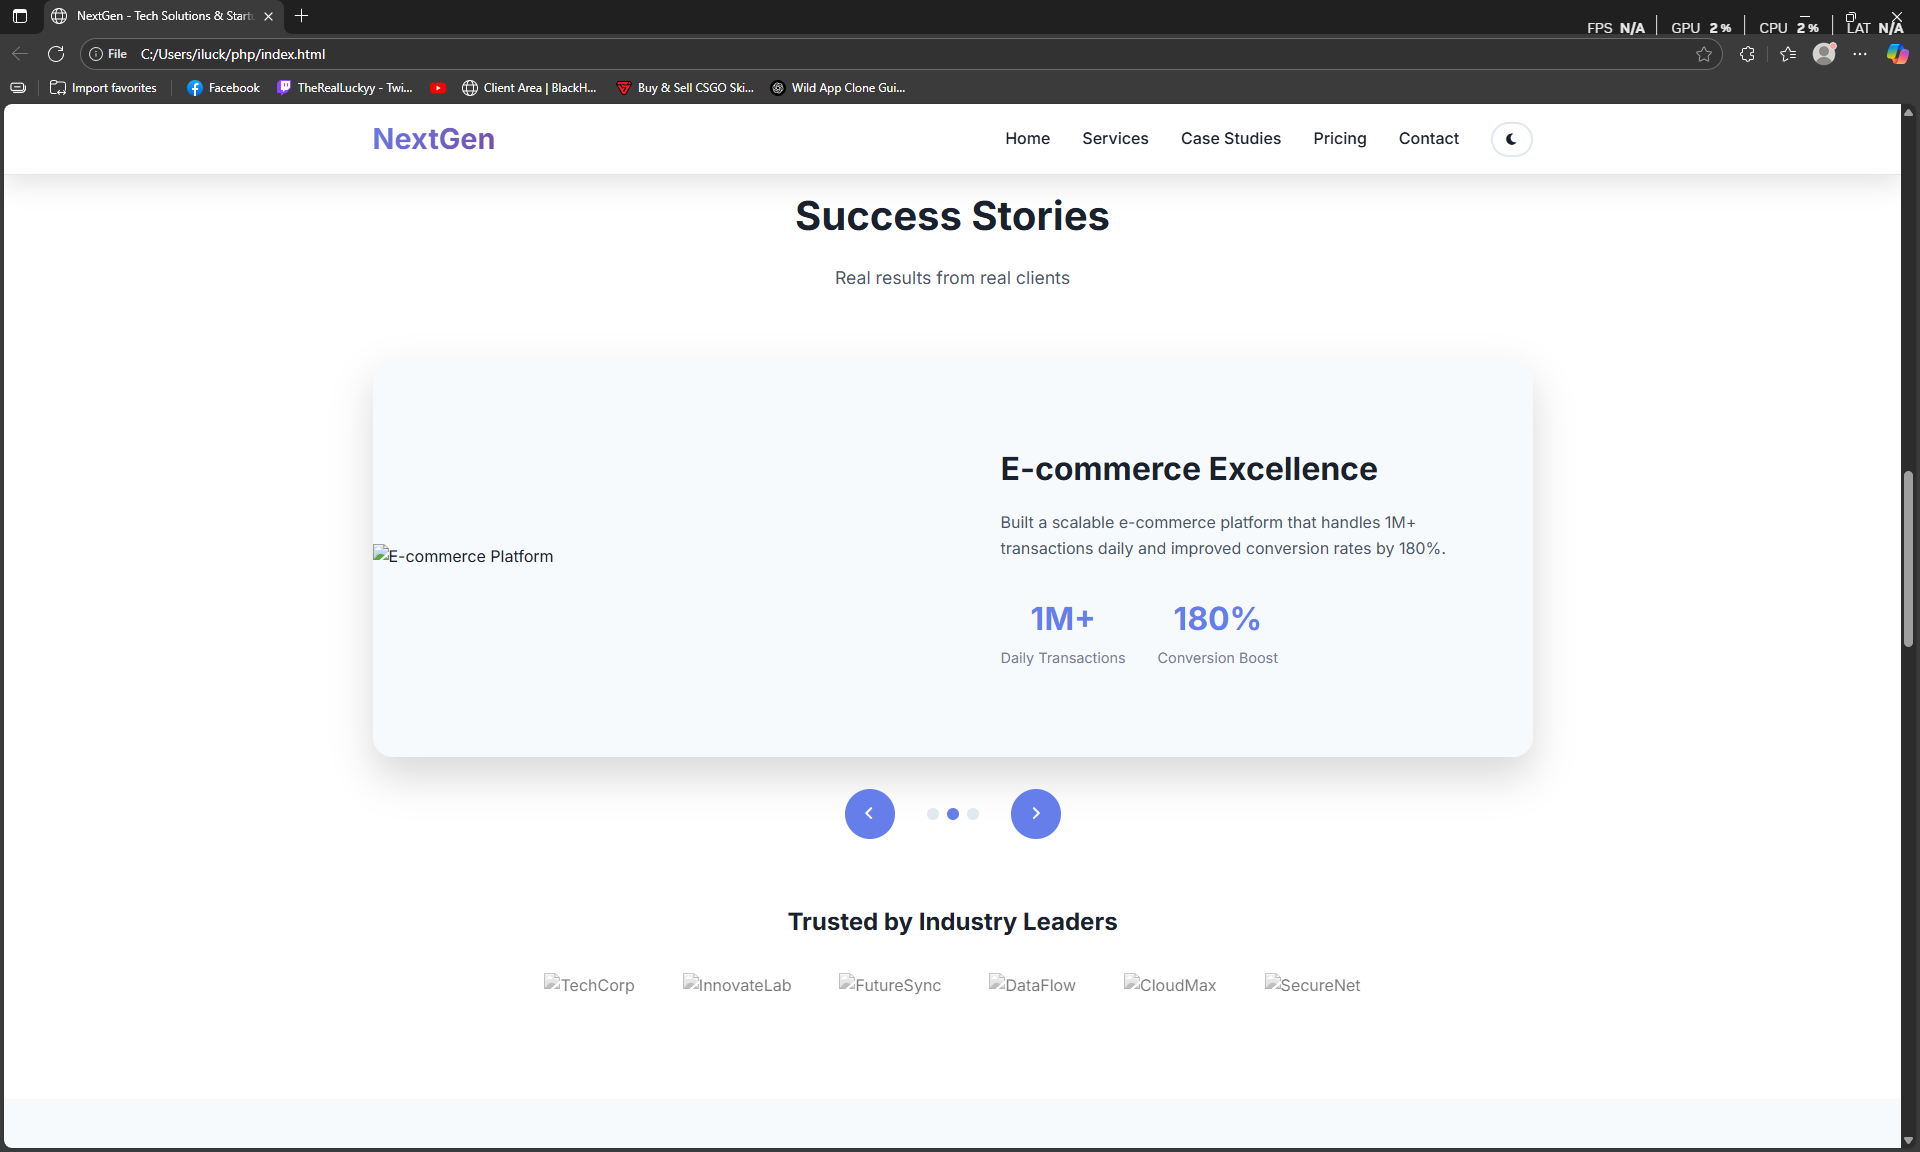
Task: Select the first carousel dot
Action: (x=932, y=814)
